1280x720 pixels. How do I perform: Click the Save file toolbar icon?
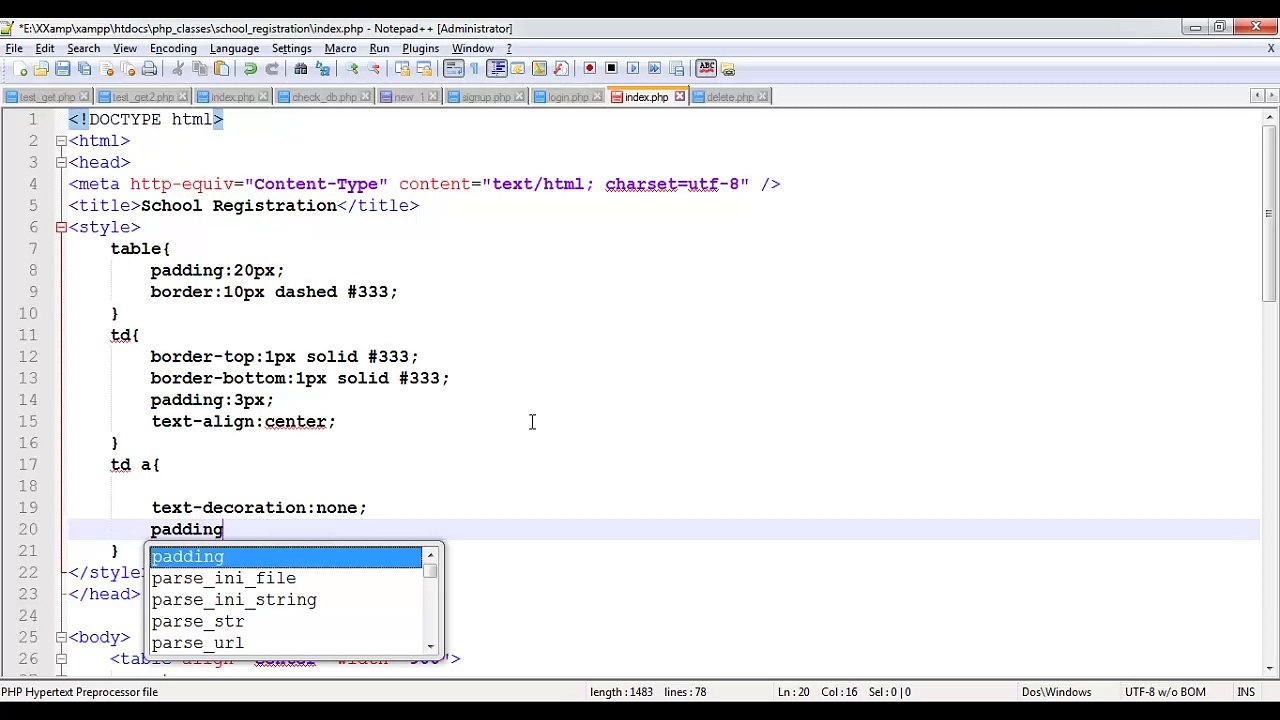click(x=62, y=69)
